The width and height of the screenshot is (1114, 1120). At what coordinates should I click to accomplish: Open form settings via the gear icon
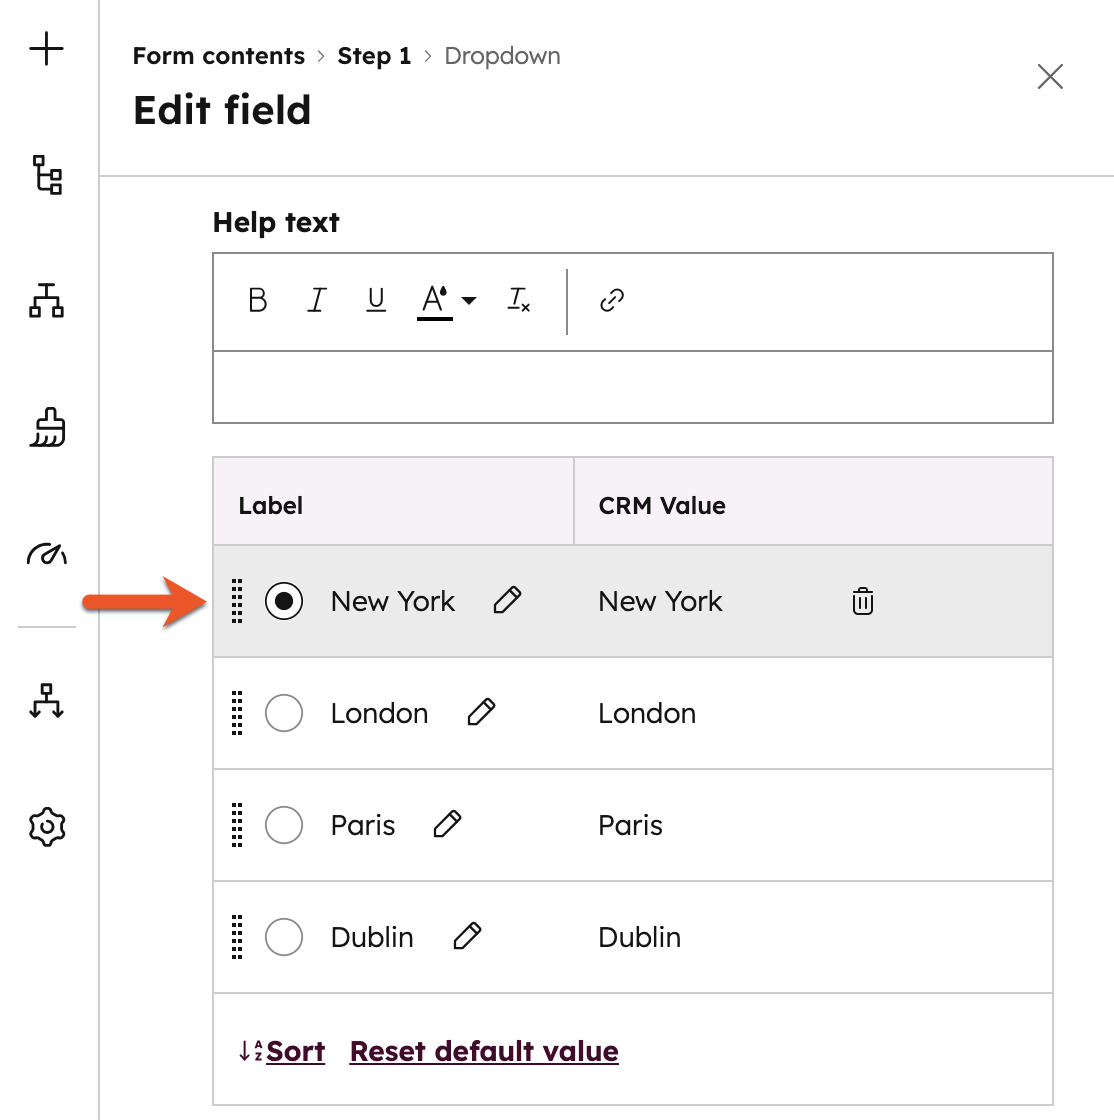[46, 825]
